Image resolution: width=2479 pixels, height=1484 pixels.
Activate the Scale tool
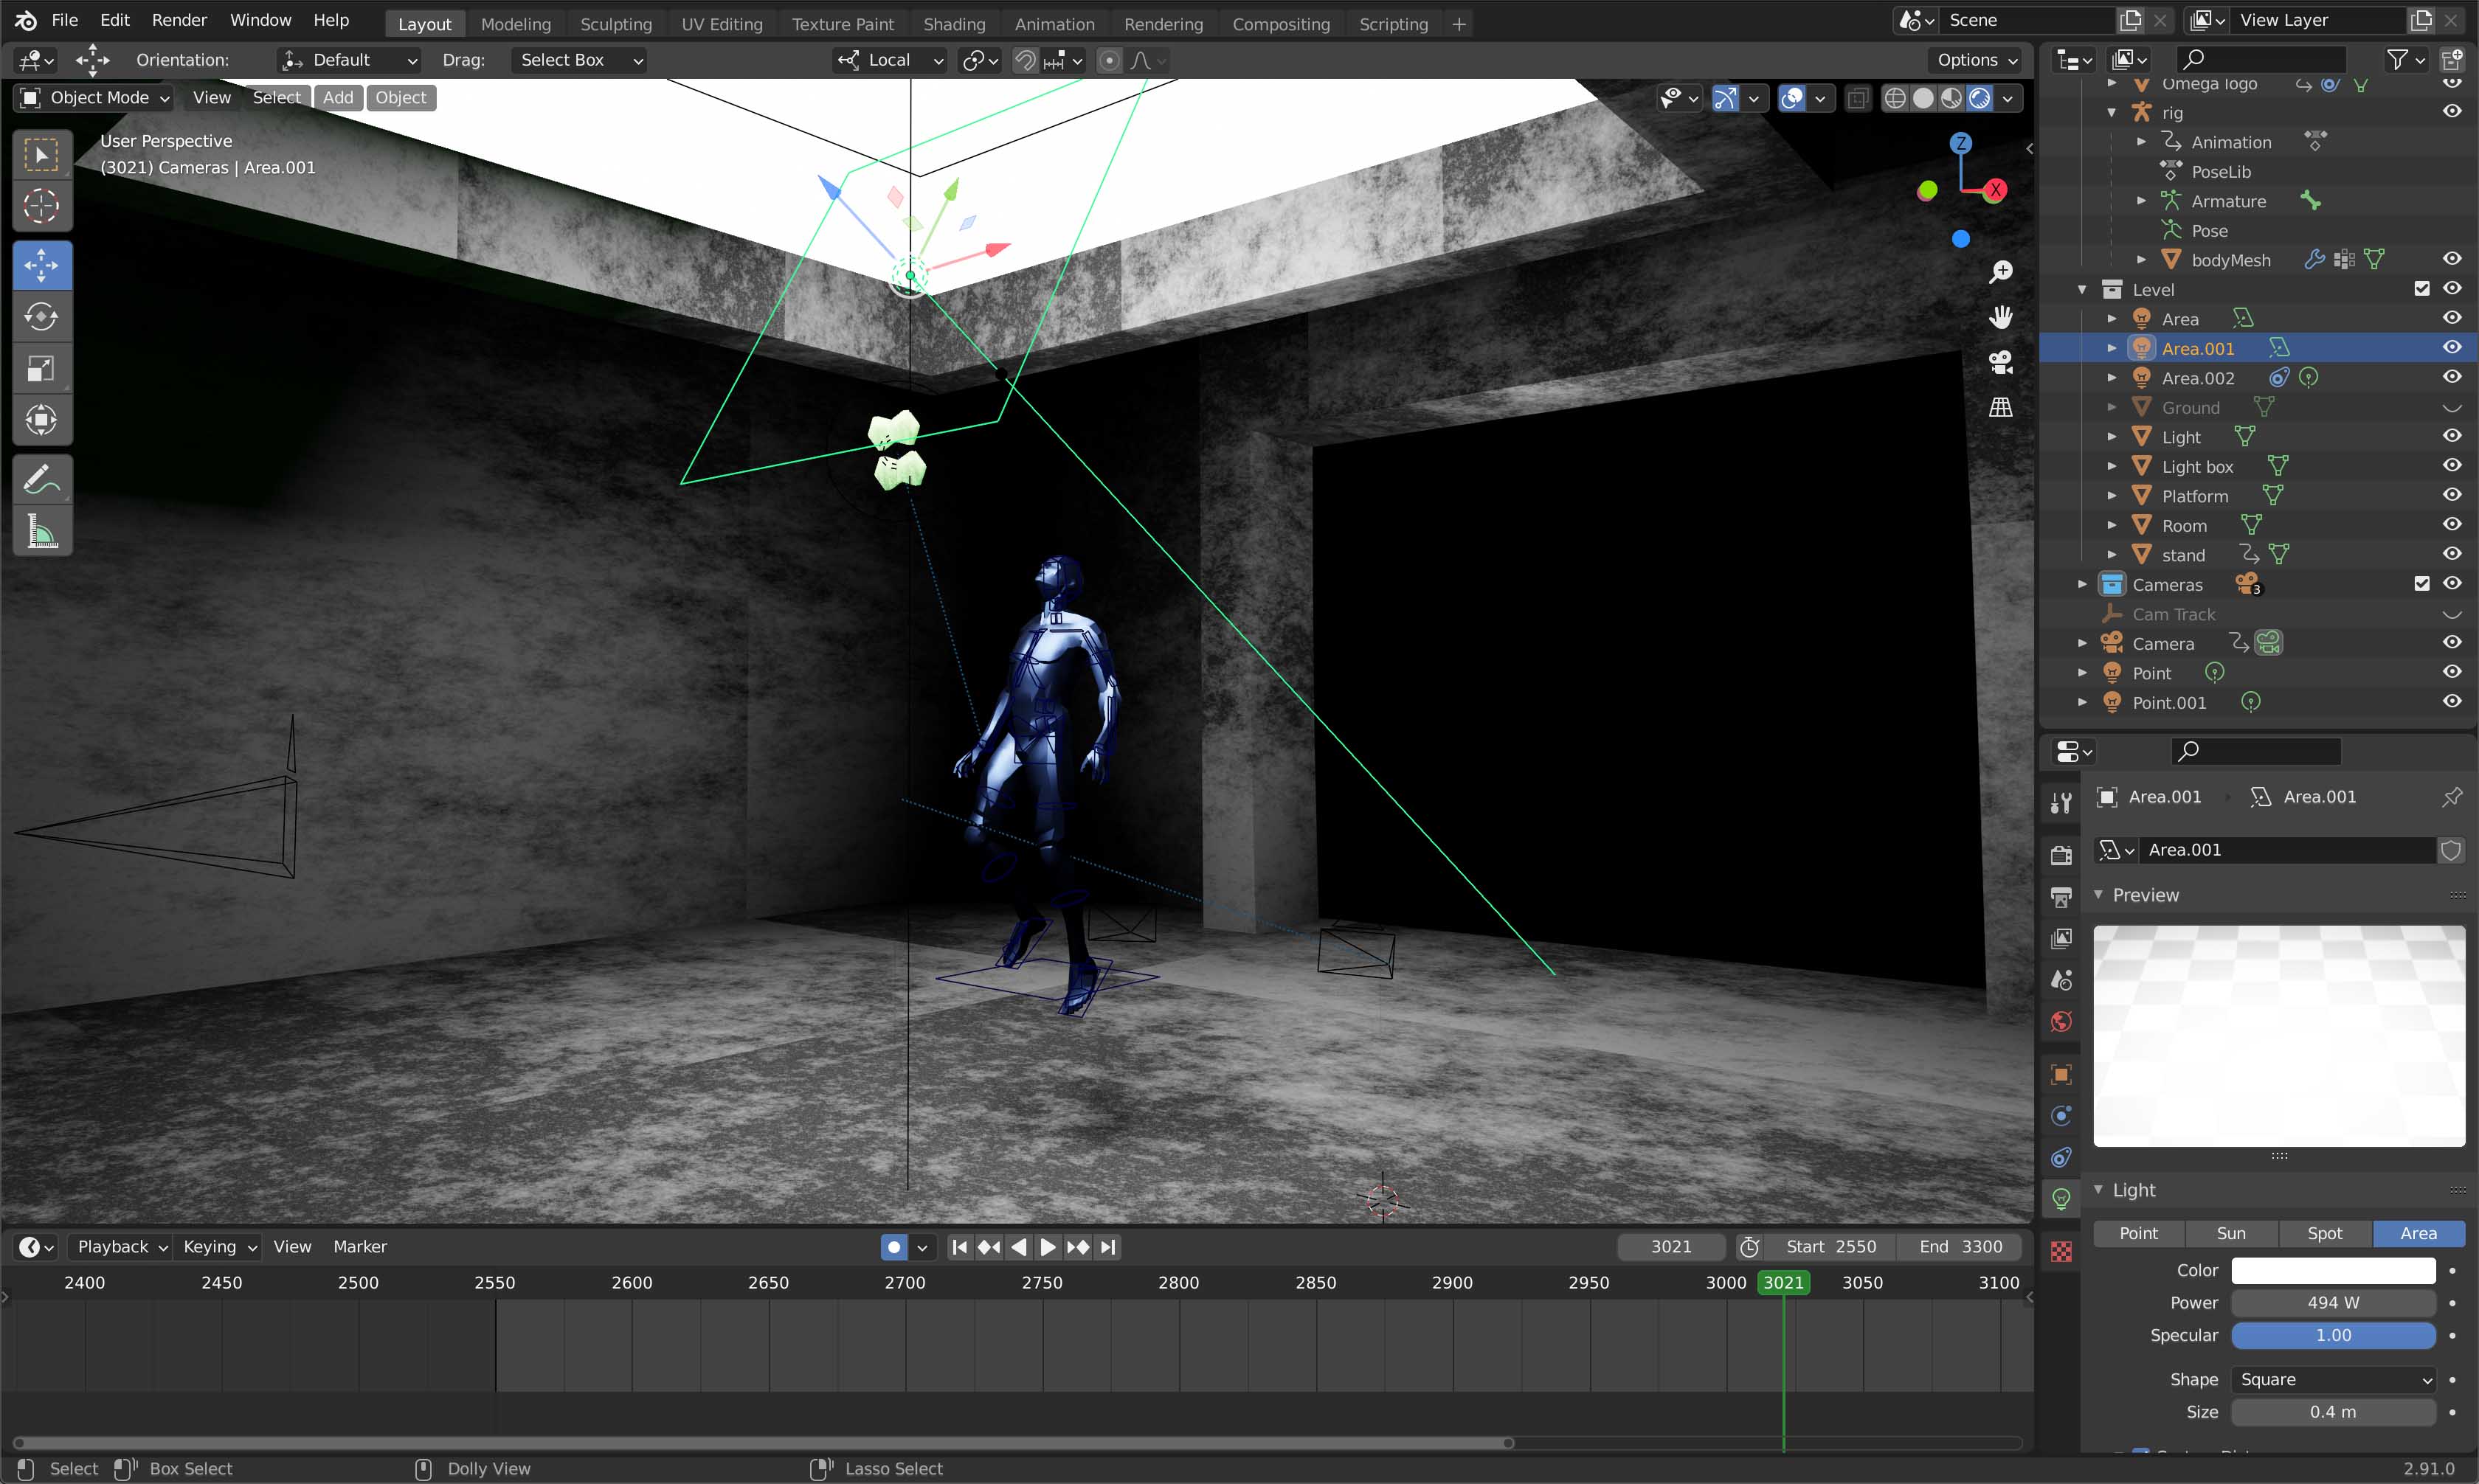pyautogui.click(x=41, y=369)
